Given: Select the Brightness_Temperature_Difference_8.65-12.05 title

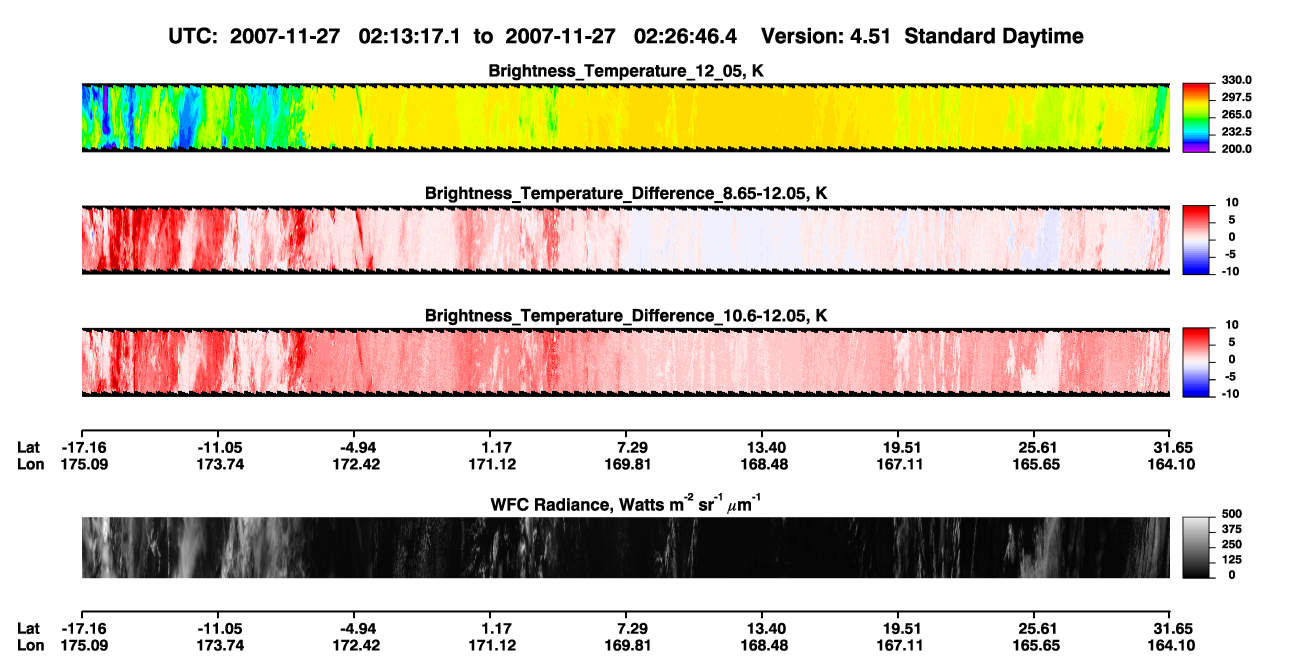Looking at the screenshot, I should click(x=627, y=193).
